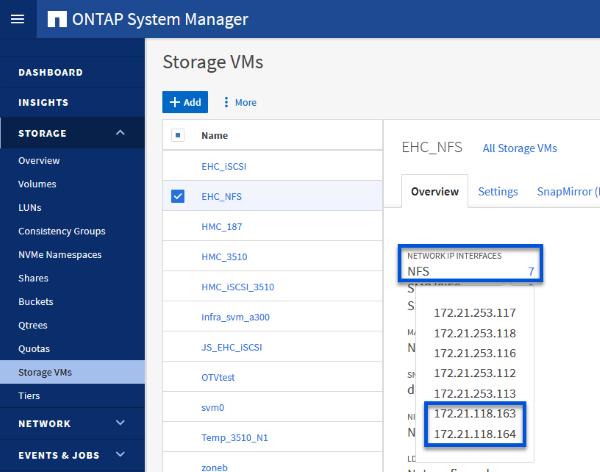Follow the All Storage VMs link
The image size is (600, 472).
click(519, 148)
